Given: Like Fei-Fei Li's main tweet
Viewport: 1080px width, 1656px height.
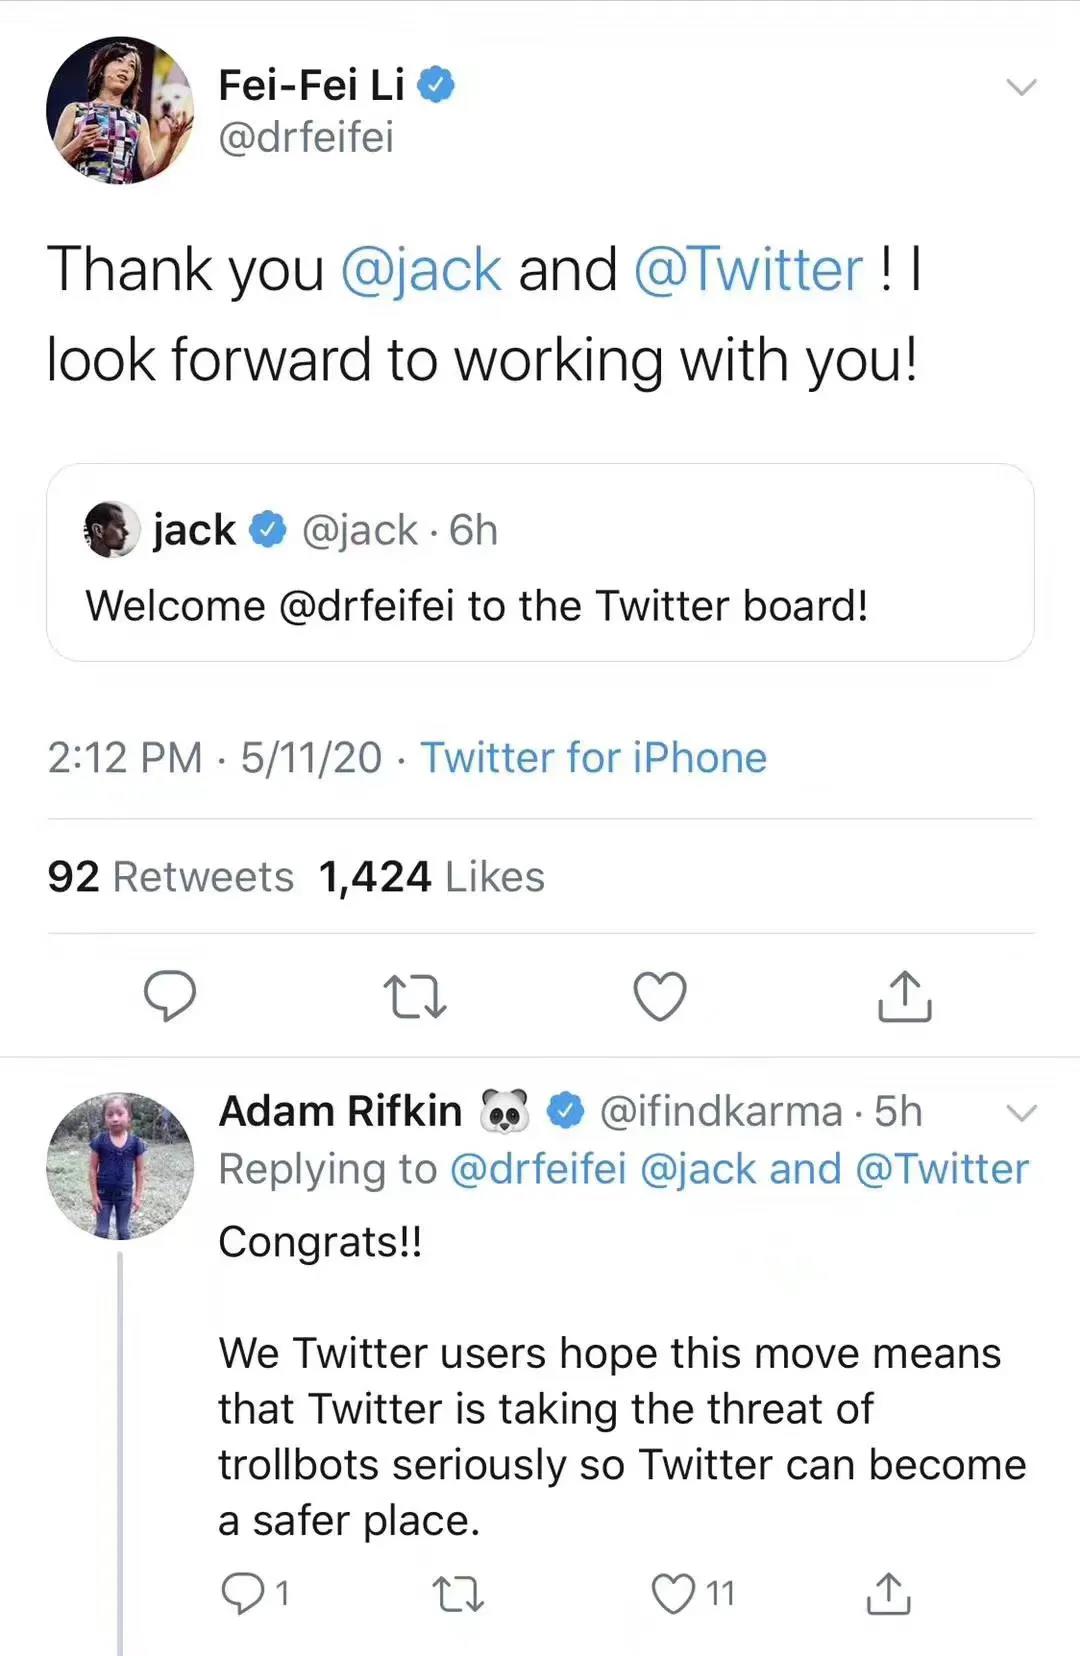Looking at the screenshot, I should click(x=660, y=996).
